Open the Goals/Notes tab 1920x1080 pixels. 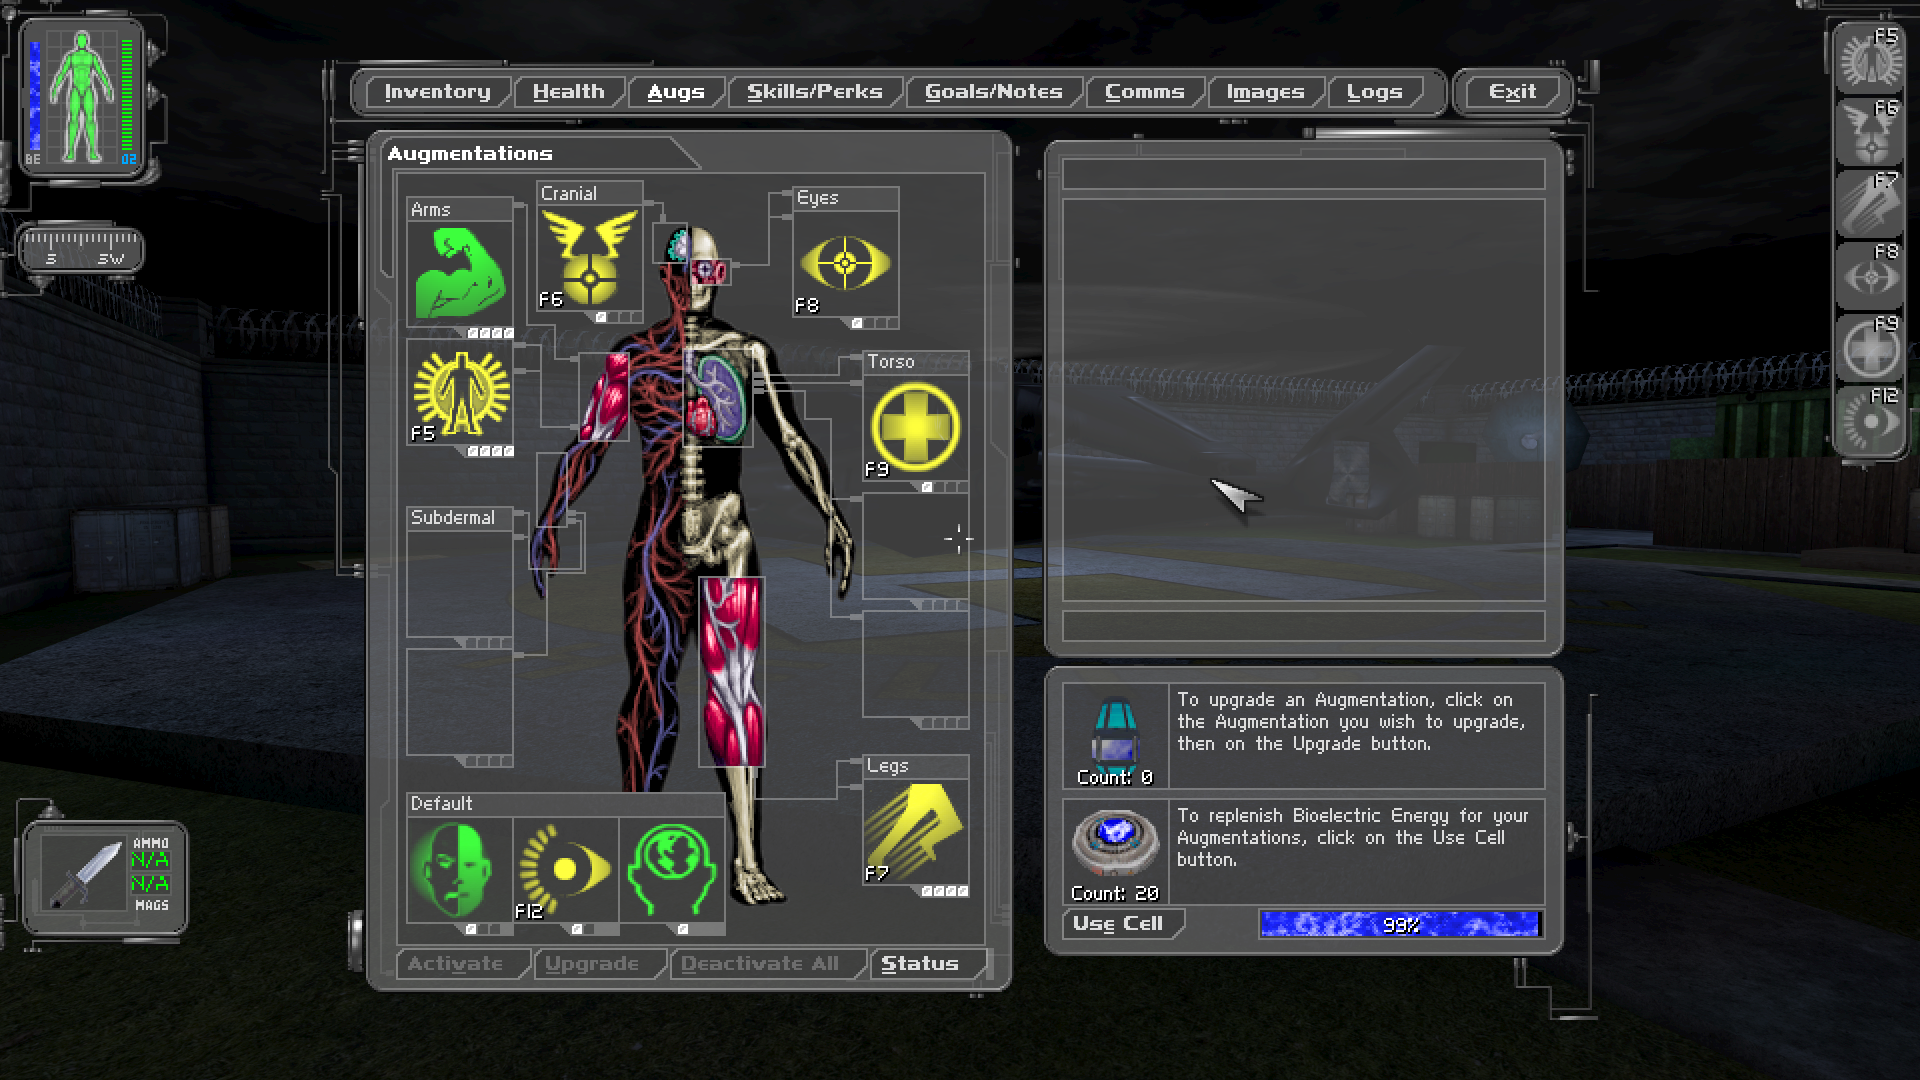pos(994,92)
